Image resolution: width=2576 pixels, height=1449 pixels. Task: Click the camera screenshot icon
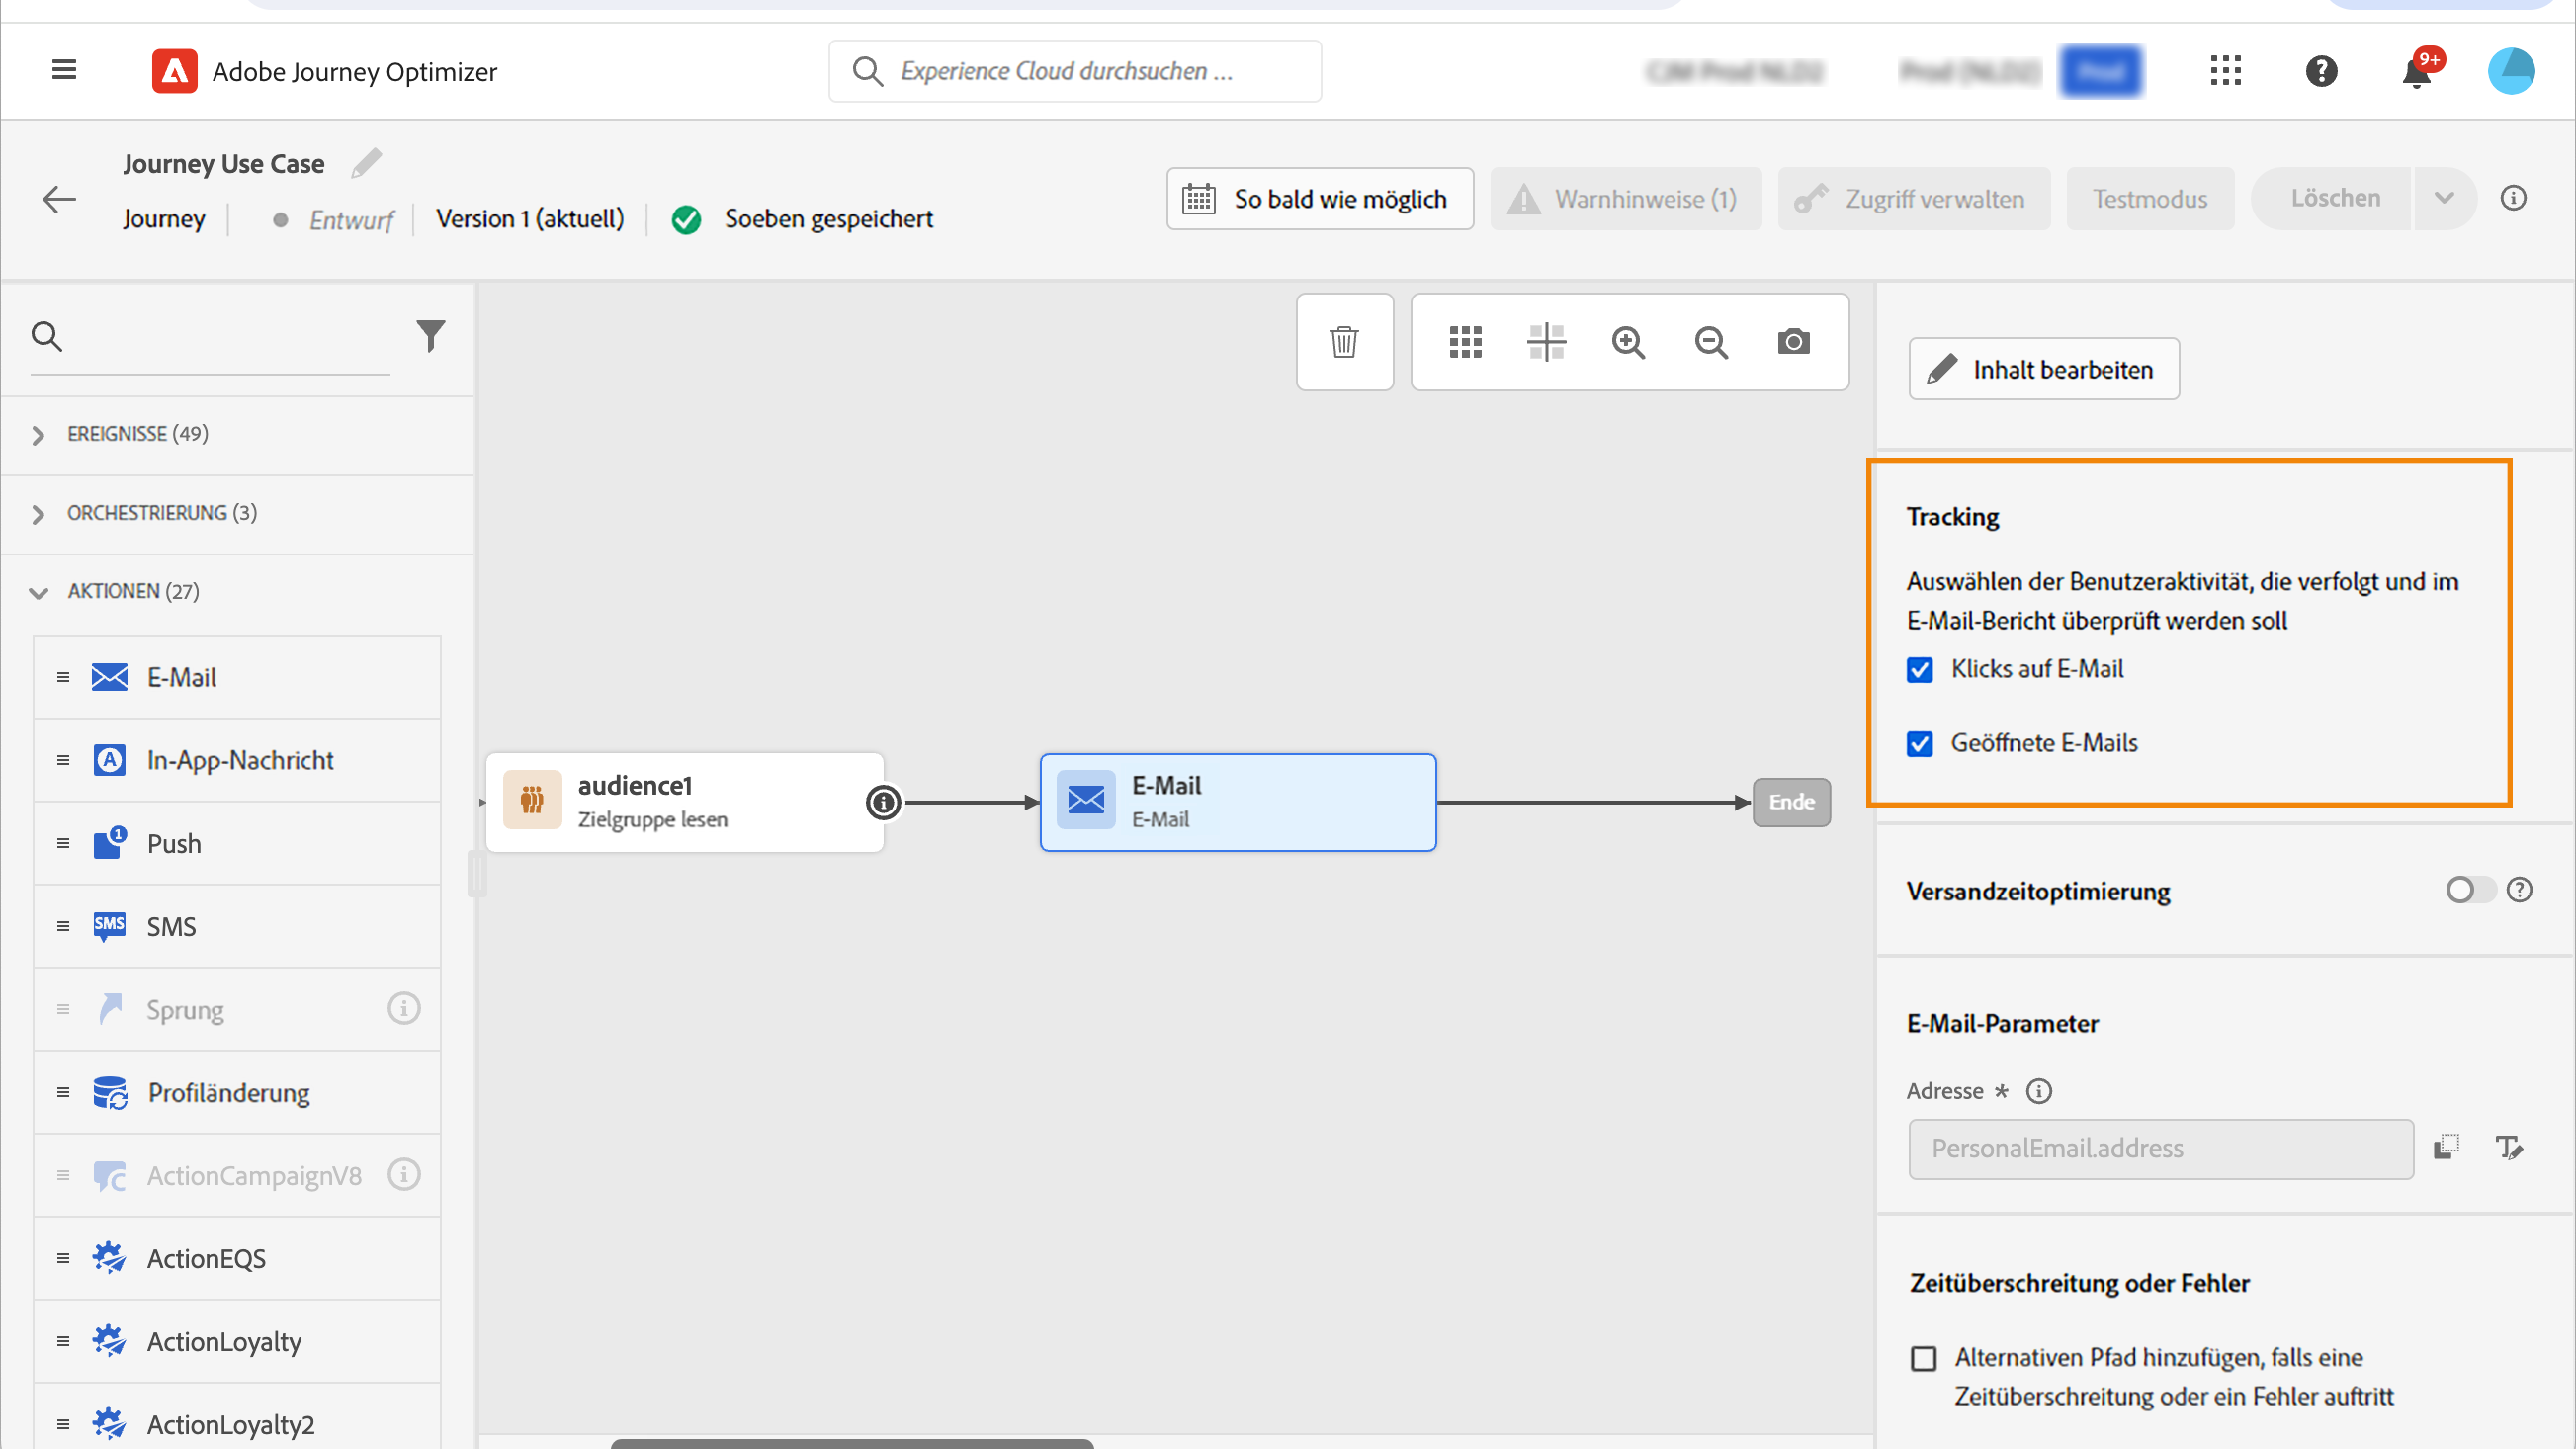1793,342
